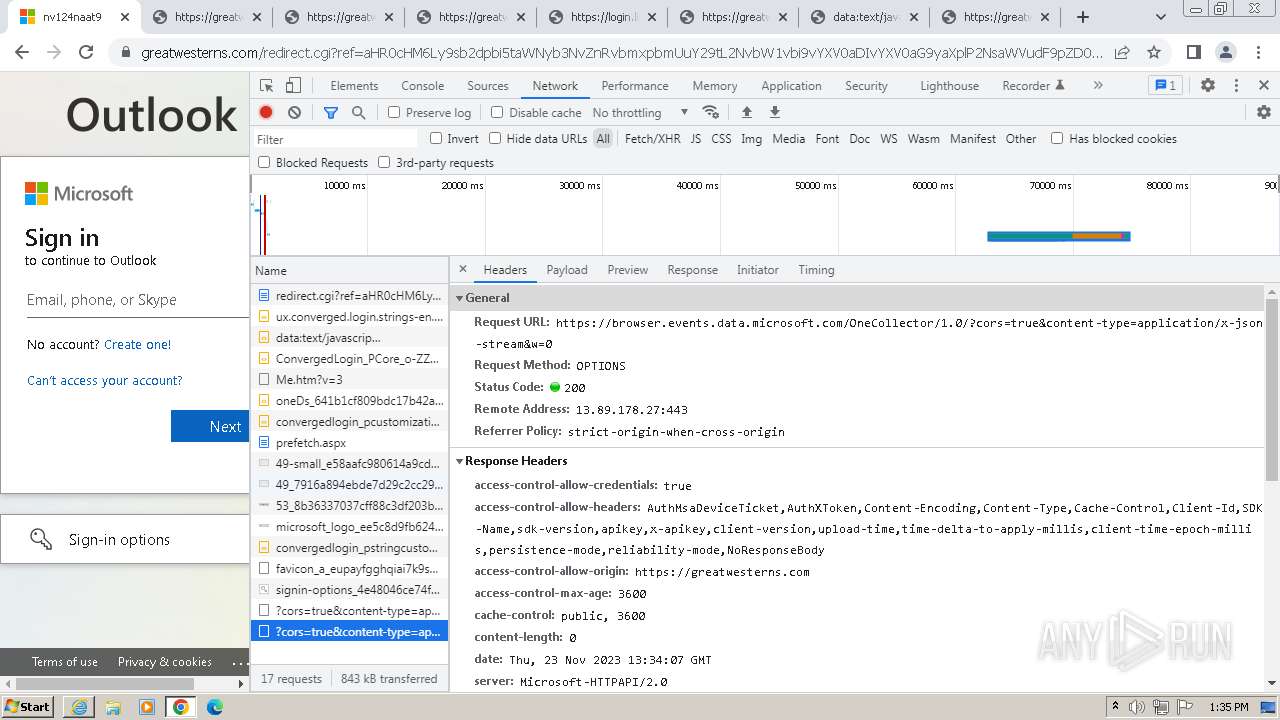Viewport: 1280px width, 720px height.
Task: Select the prefetch.aspx request
Action: [349, 442]
